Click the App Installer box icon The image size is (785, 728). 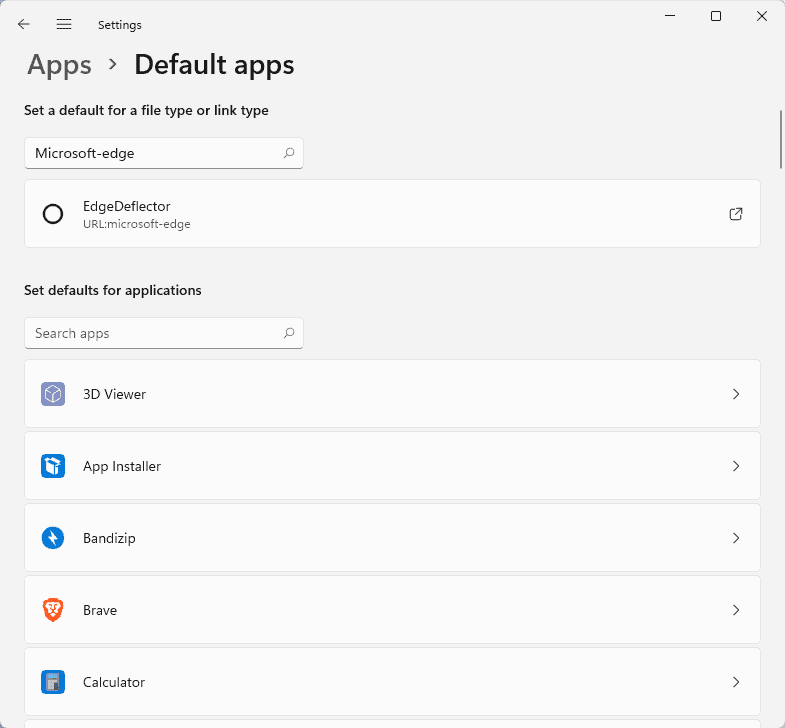tap(53, 466)
